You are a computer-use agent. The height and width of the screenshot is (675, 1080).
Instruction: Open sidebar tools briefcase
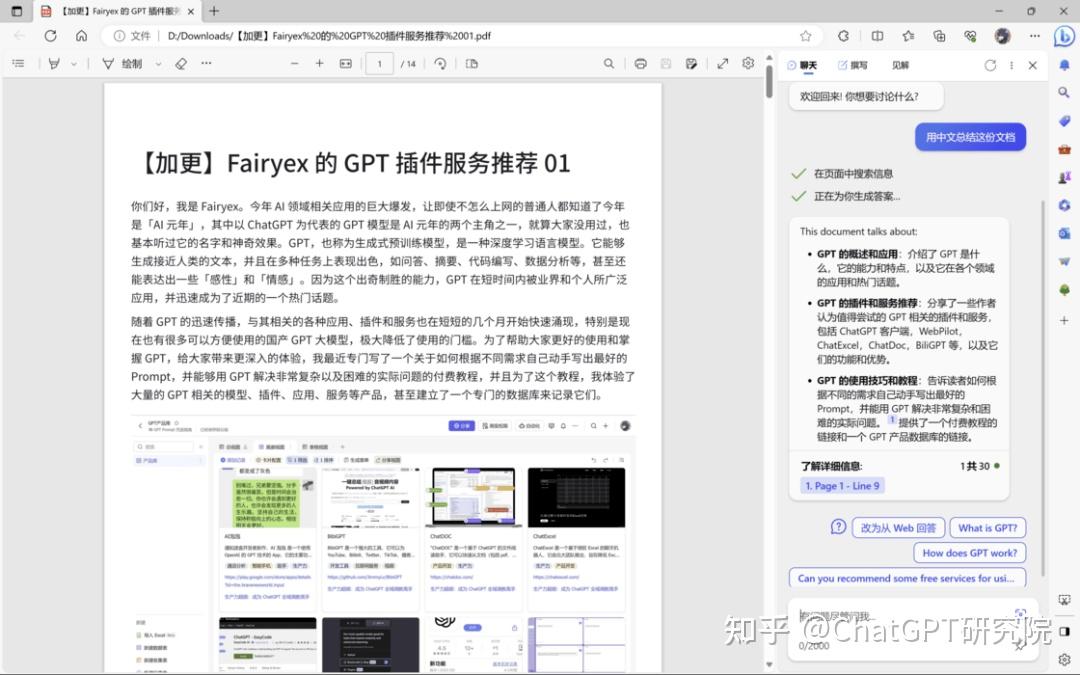[x=1064, y=149]
